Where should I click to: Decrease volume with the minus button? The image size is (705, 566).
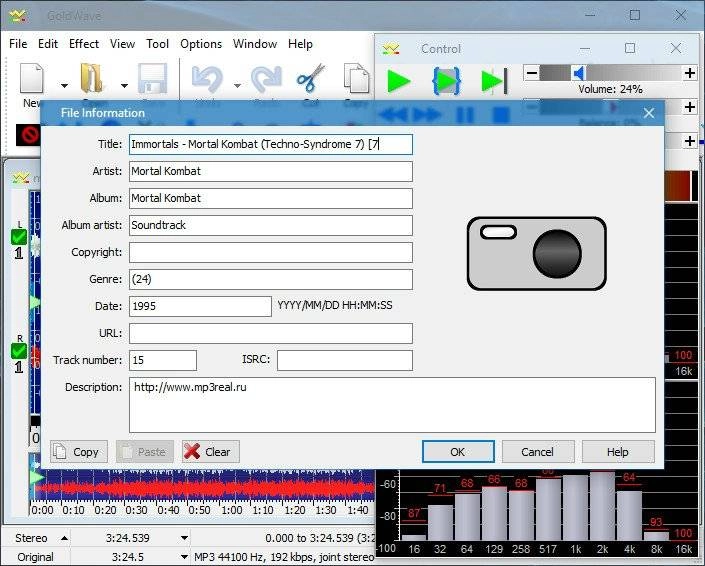[x=531, y=73]
